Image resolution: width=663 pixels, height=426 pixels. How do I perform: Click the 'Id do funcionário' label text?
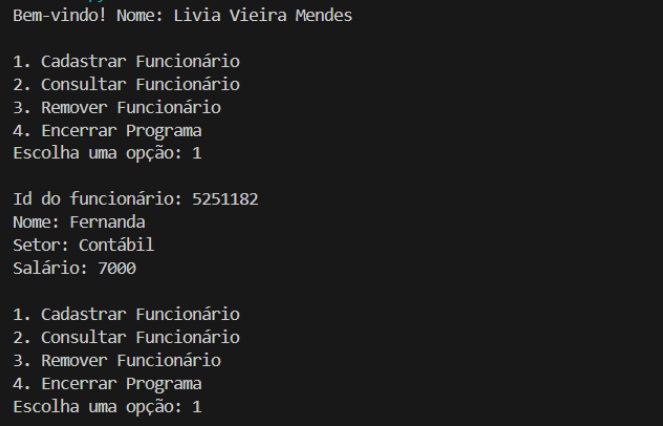(x=98, y=199)
